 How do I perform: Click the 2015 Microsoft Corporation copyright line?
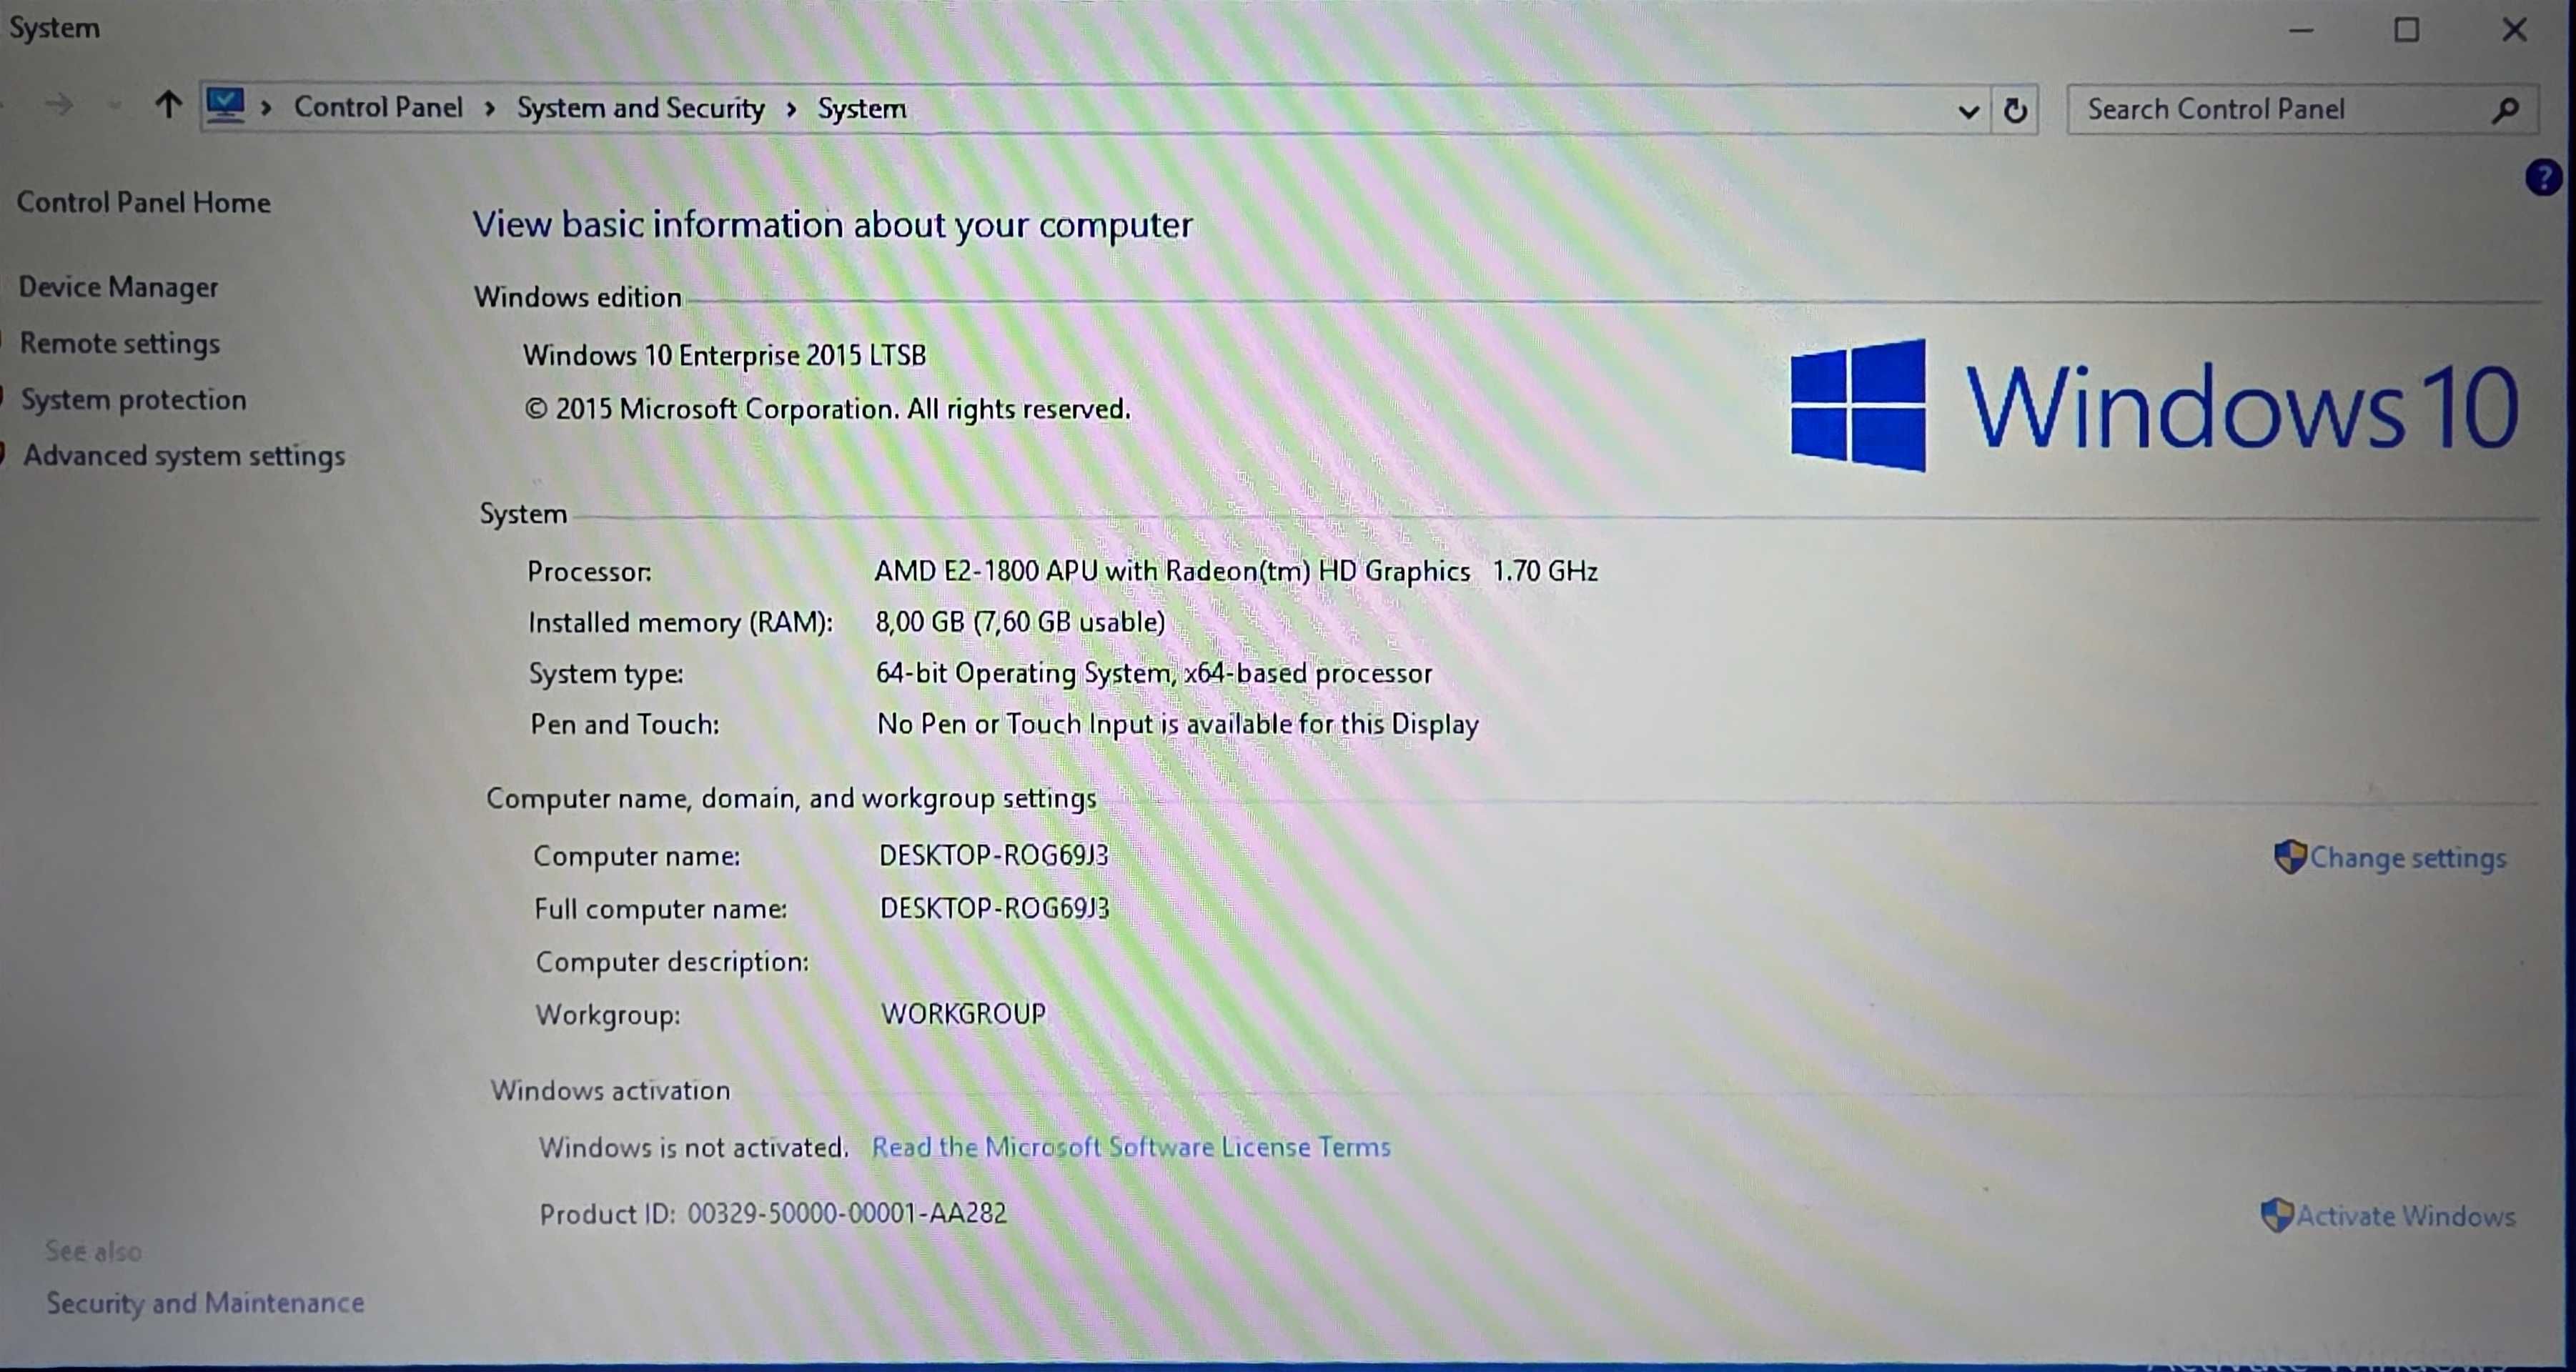pos(828,409)
